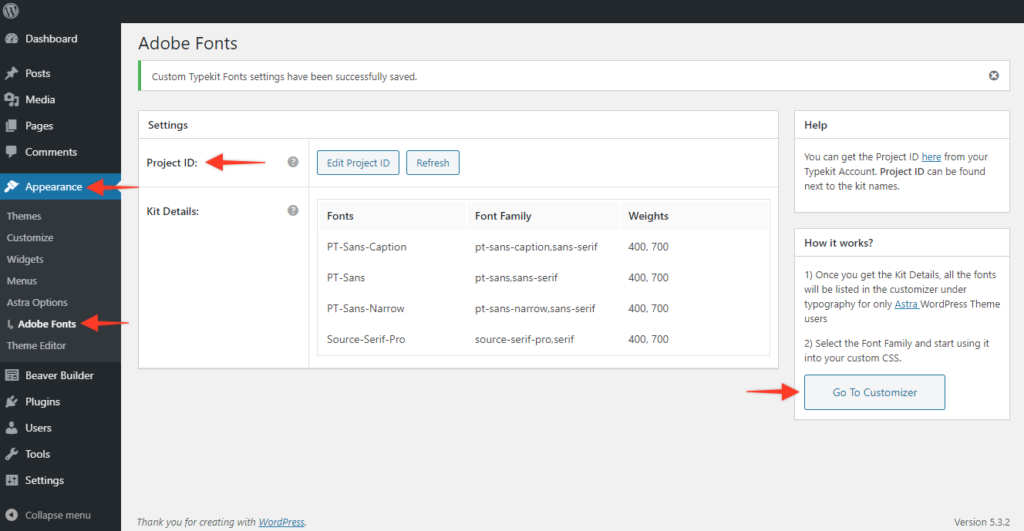The height and width of the screenshot is (531, 1024).
Task: Open the Dashboard menu item
Action: pos(50,39)
